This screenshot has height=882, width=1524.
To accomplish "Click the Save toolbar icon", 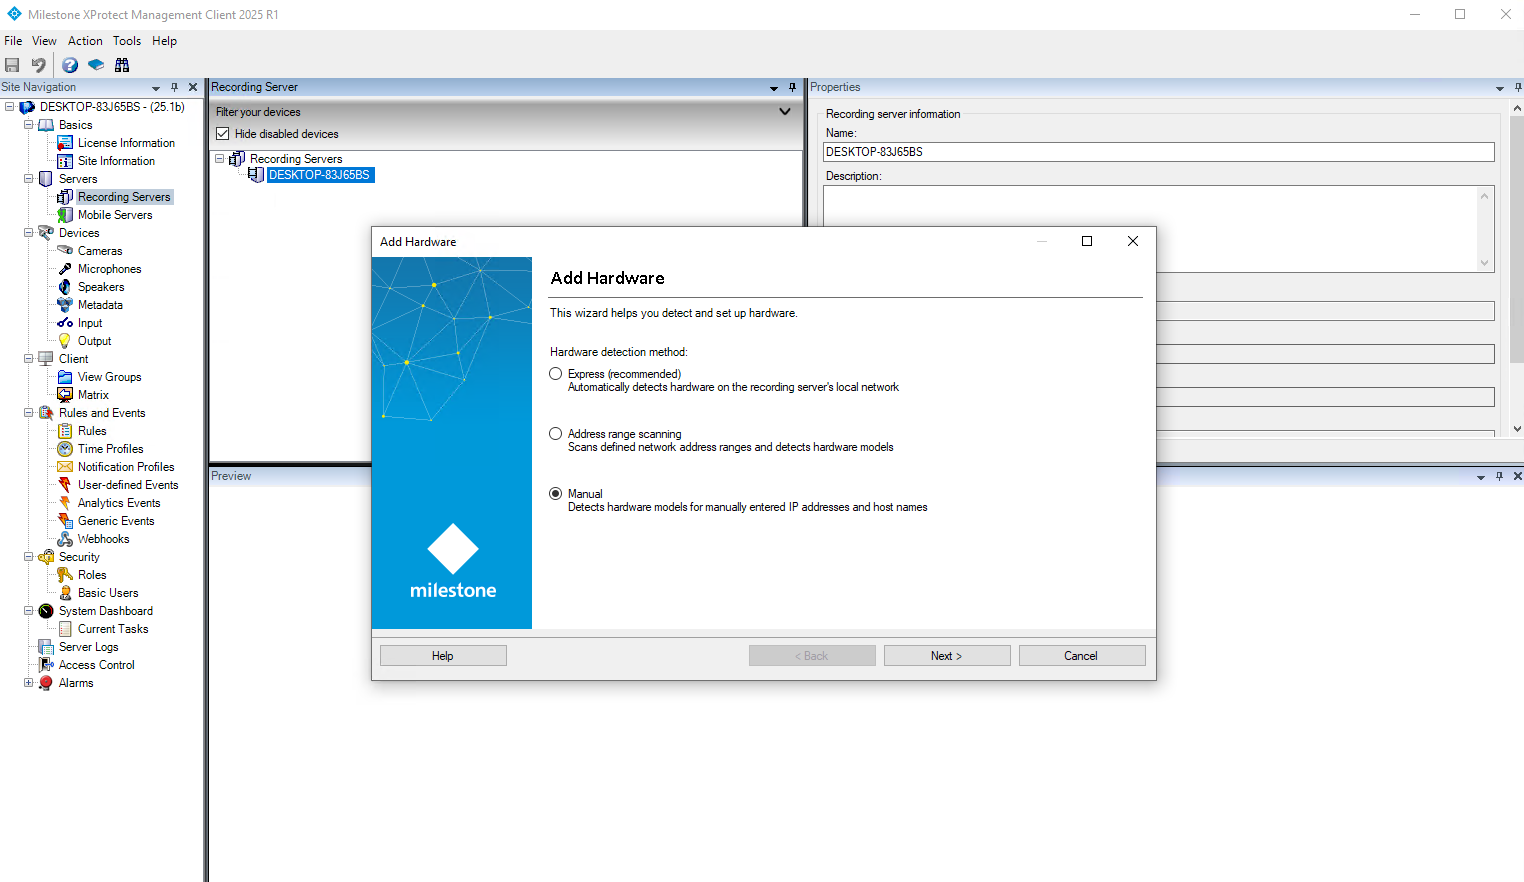I will tap(12, 65).
